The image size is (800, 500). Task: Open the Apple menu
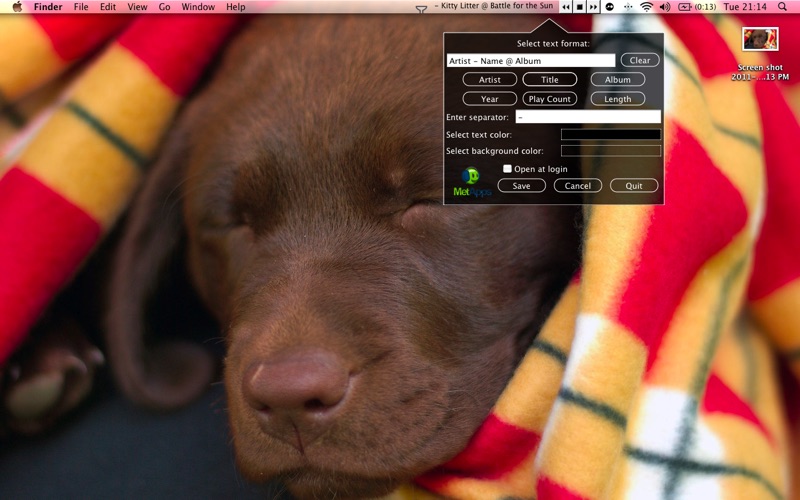(17, 7)
